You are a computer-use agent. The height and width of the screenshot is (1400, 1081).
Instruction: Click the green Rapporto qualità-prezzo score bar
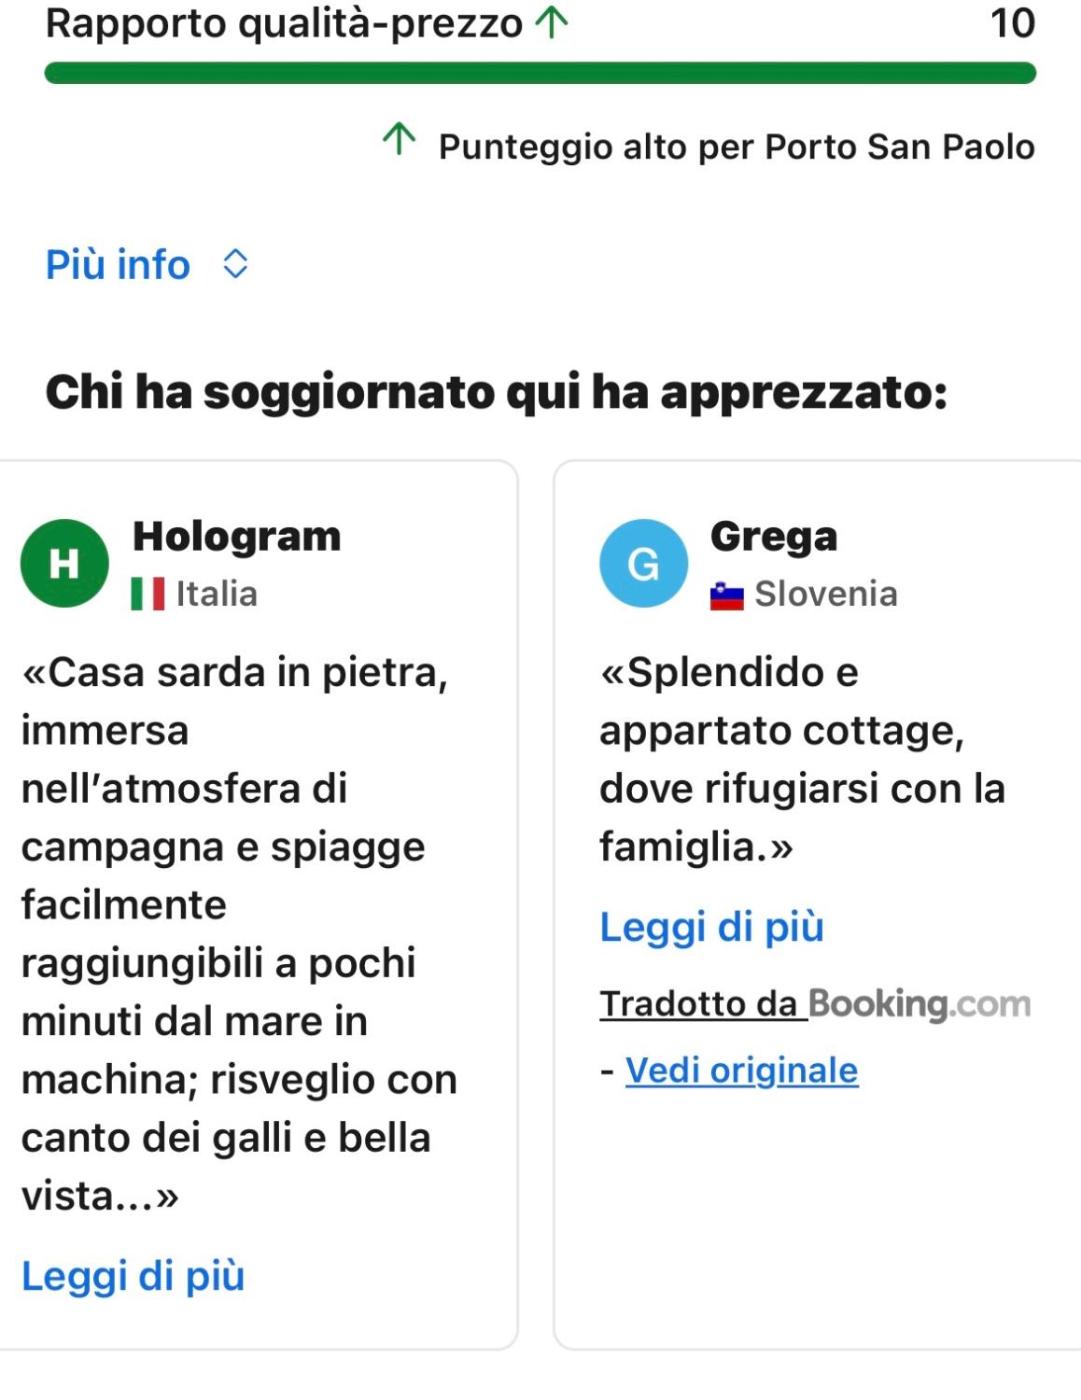click(540, 73)
